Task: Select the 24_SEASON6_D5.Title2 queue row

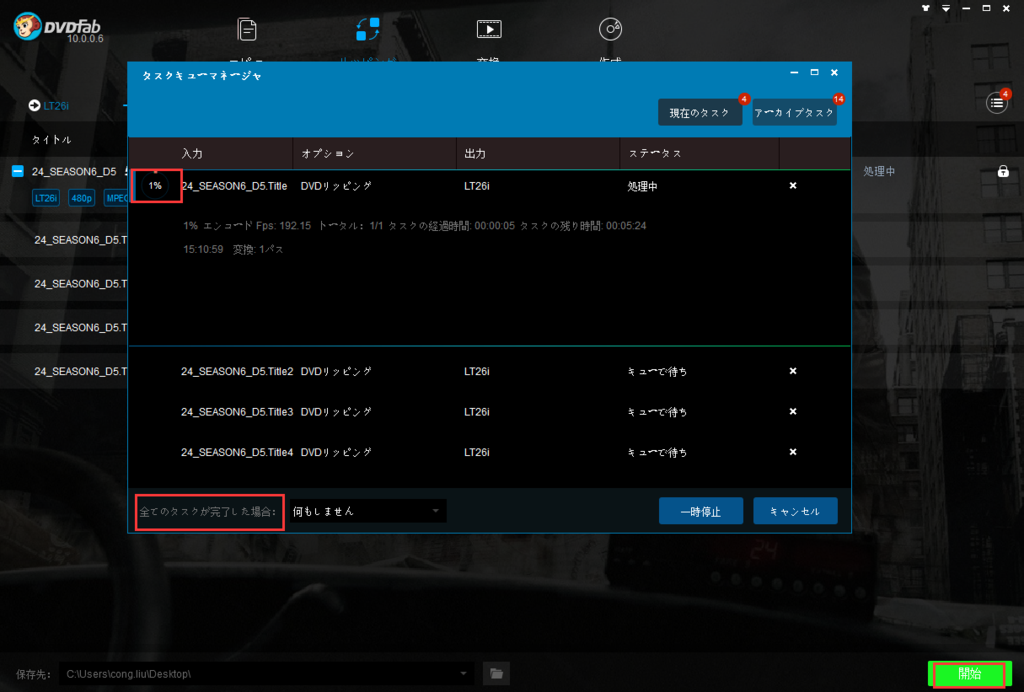Action: 490,371
